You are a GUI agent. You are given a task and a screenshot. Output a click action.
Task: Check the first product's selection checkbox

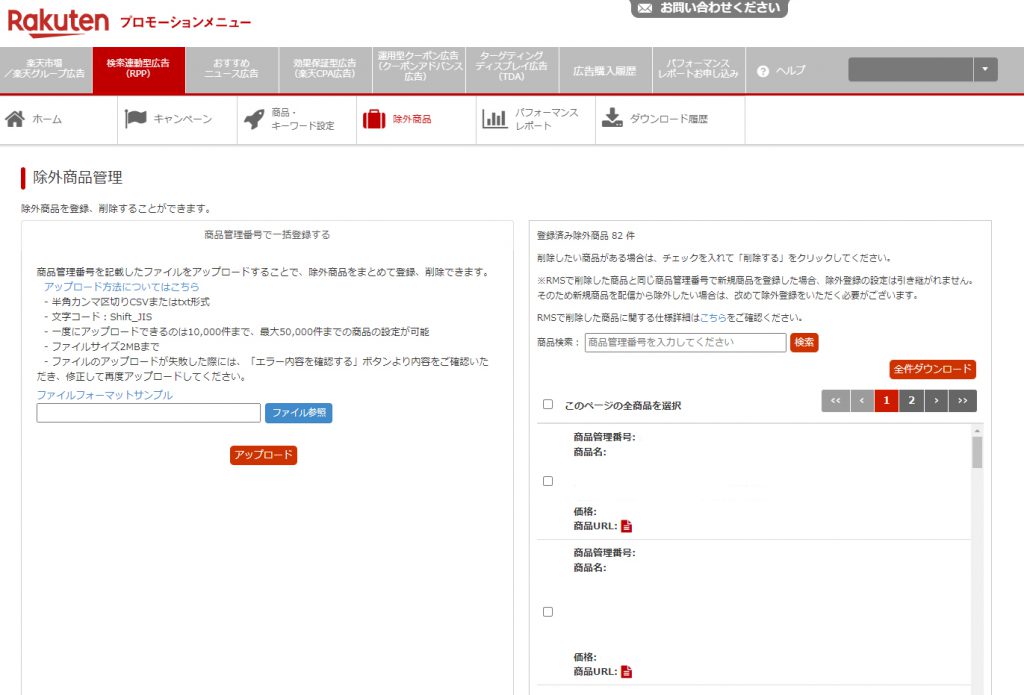[x=548, y=480]
